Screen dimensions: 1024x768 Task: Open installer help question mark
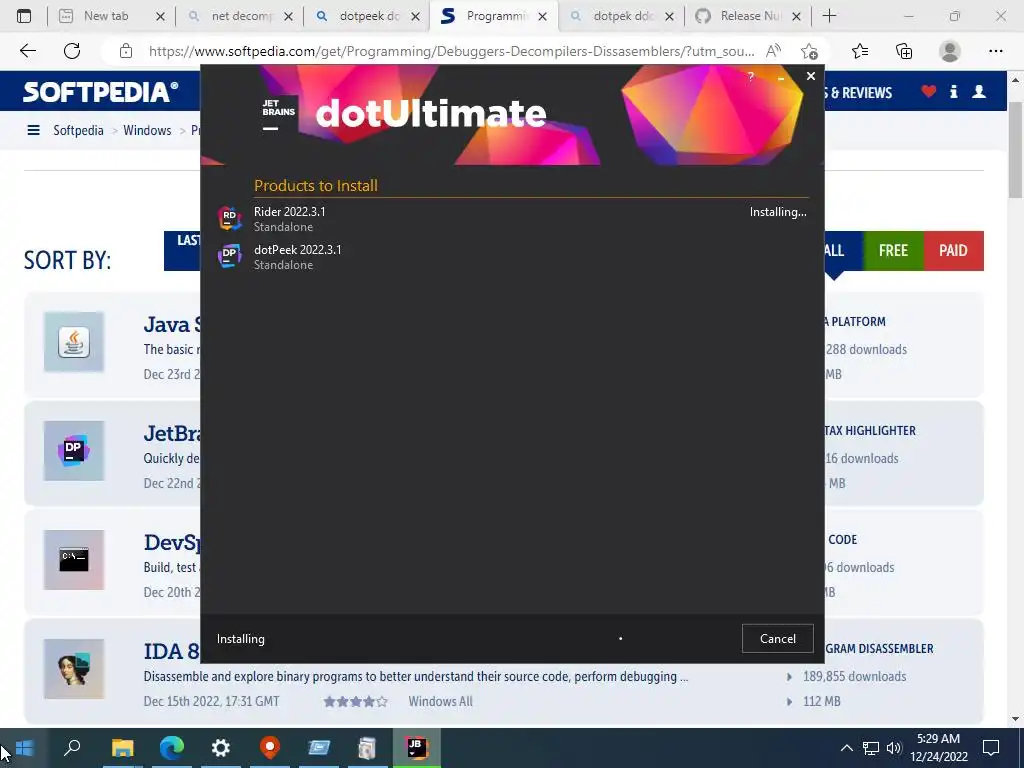(751, 76)
